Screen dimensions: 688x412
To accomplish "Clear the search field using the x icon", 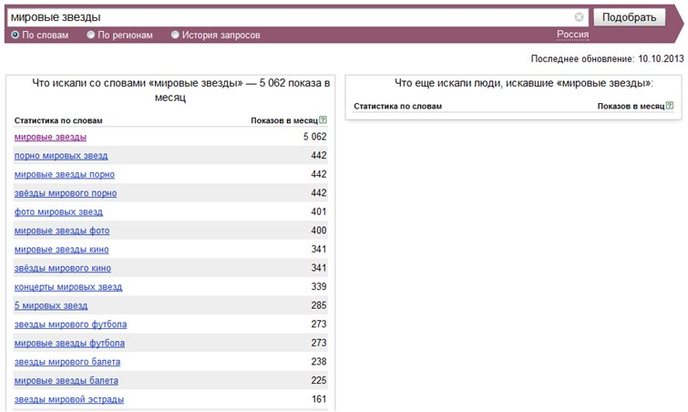I will (579, 17).
